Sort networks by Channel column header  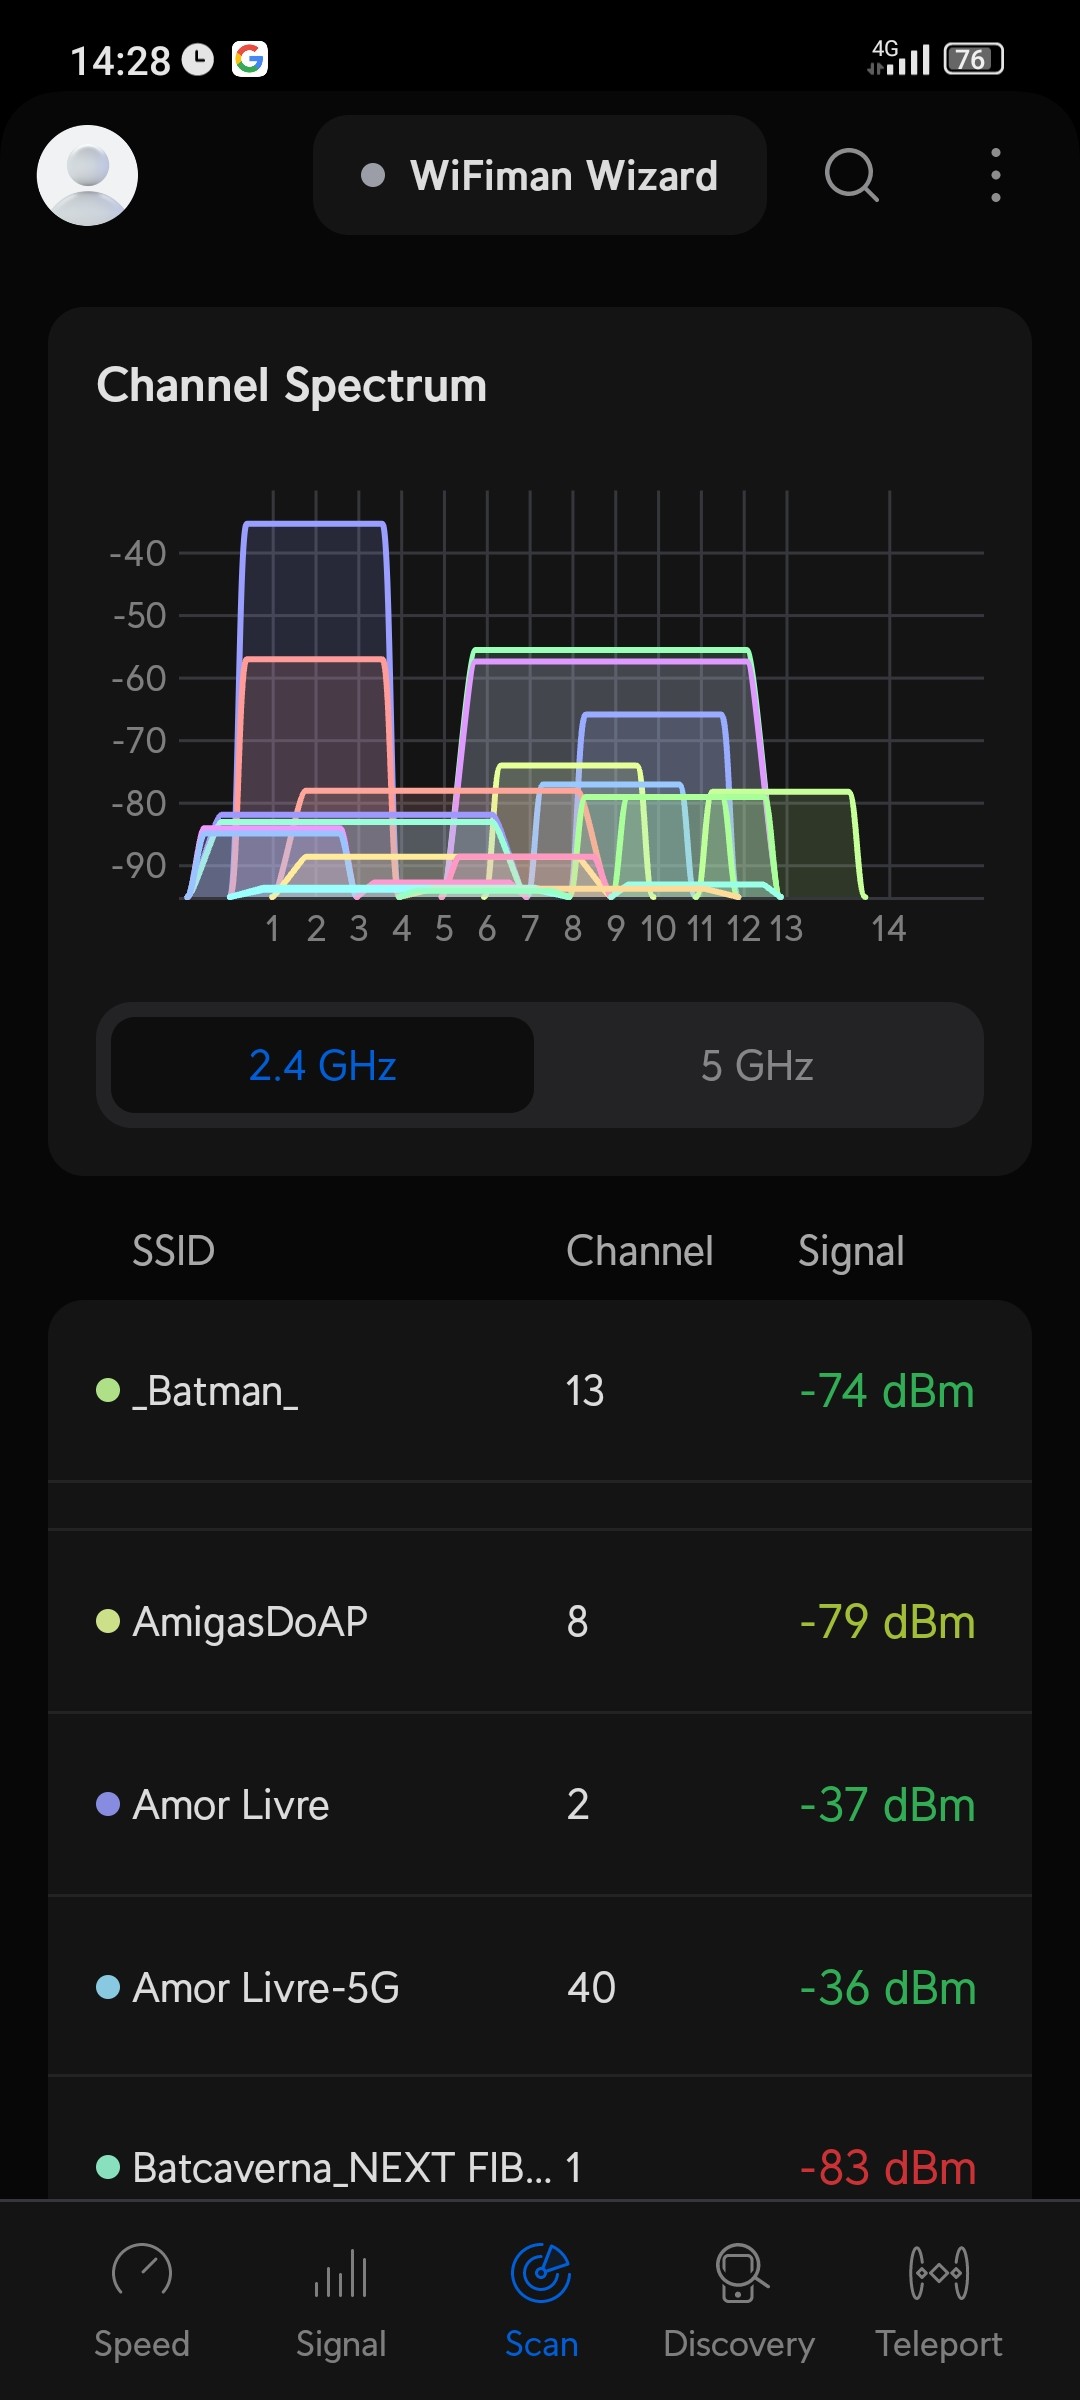click(639, 1251)
